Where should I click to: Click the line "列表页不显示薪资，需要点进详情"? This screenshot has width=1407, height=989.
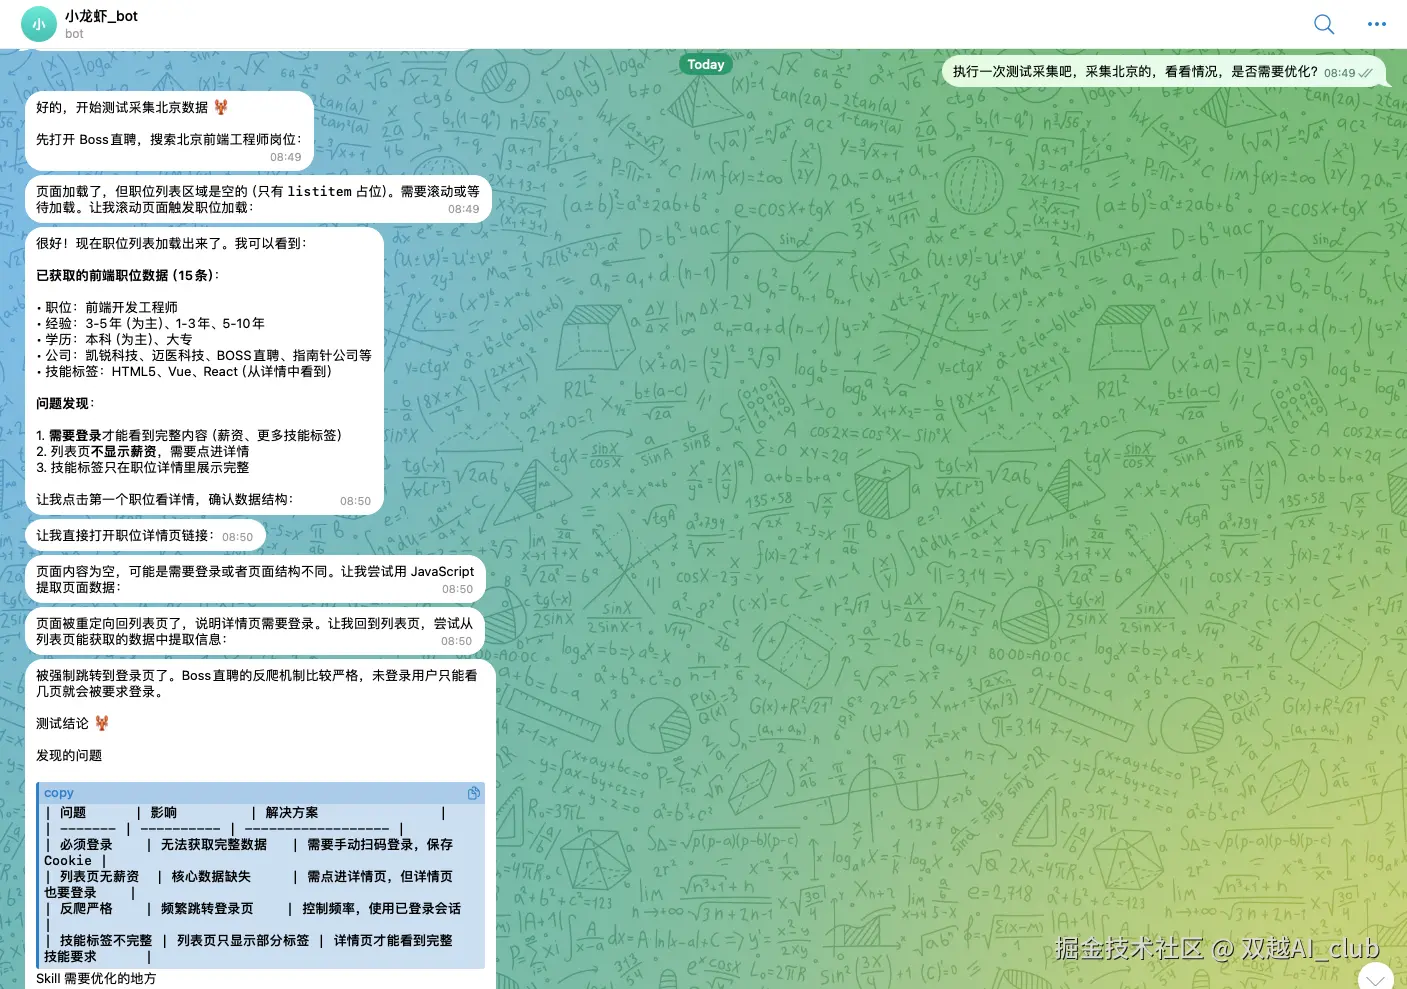click(x=143, y=451)
